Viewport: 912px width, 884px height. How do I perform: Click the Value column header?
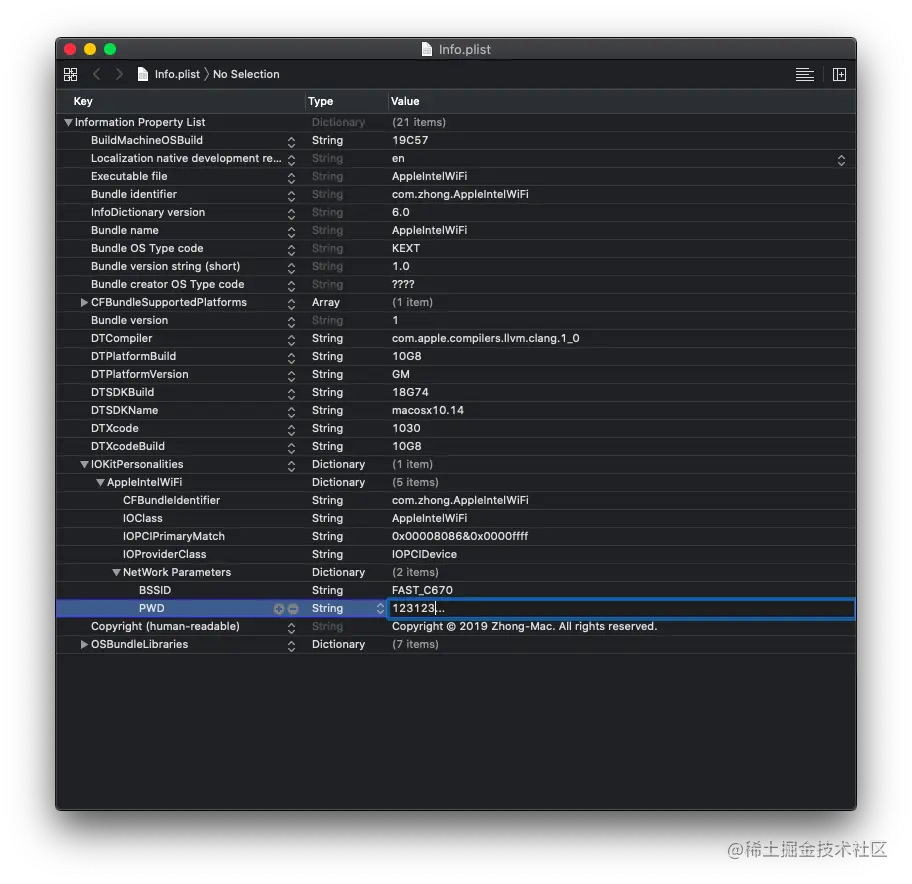pyautogui.click(x=405, y=101)
